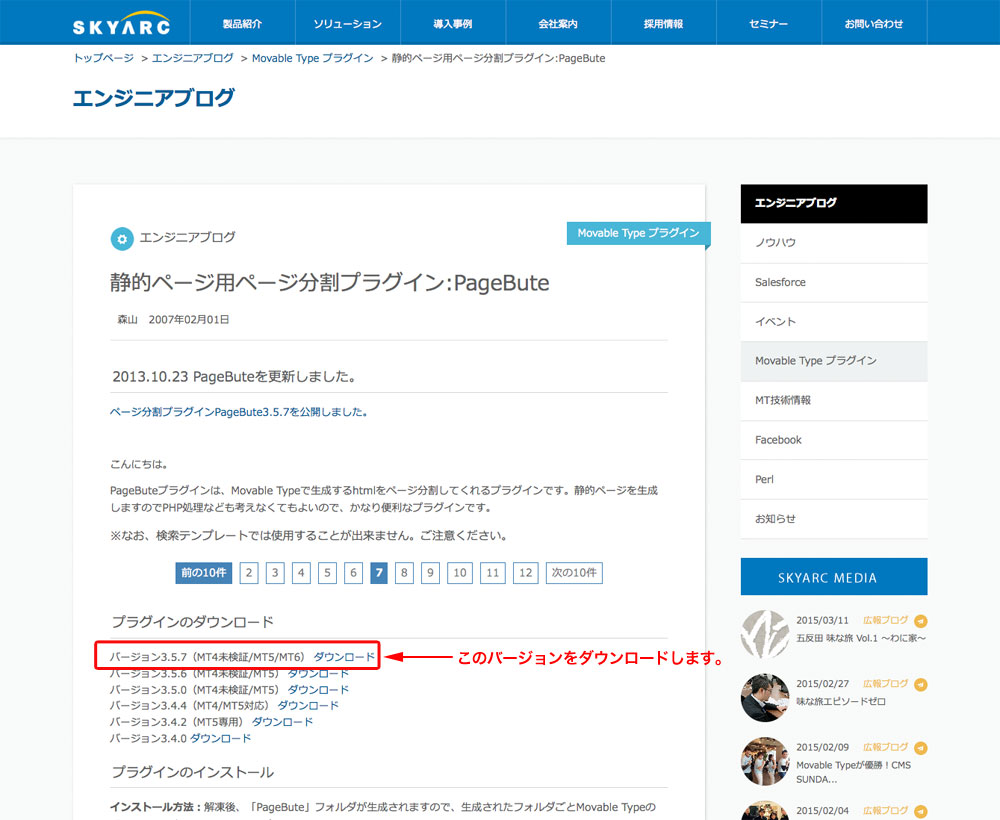Go to next 10 pages (次の10件)
The height and width of the screenshot is (820, 1000).
pos(574,573)
